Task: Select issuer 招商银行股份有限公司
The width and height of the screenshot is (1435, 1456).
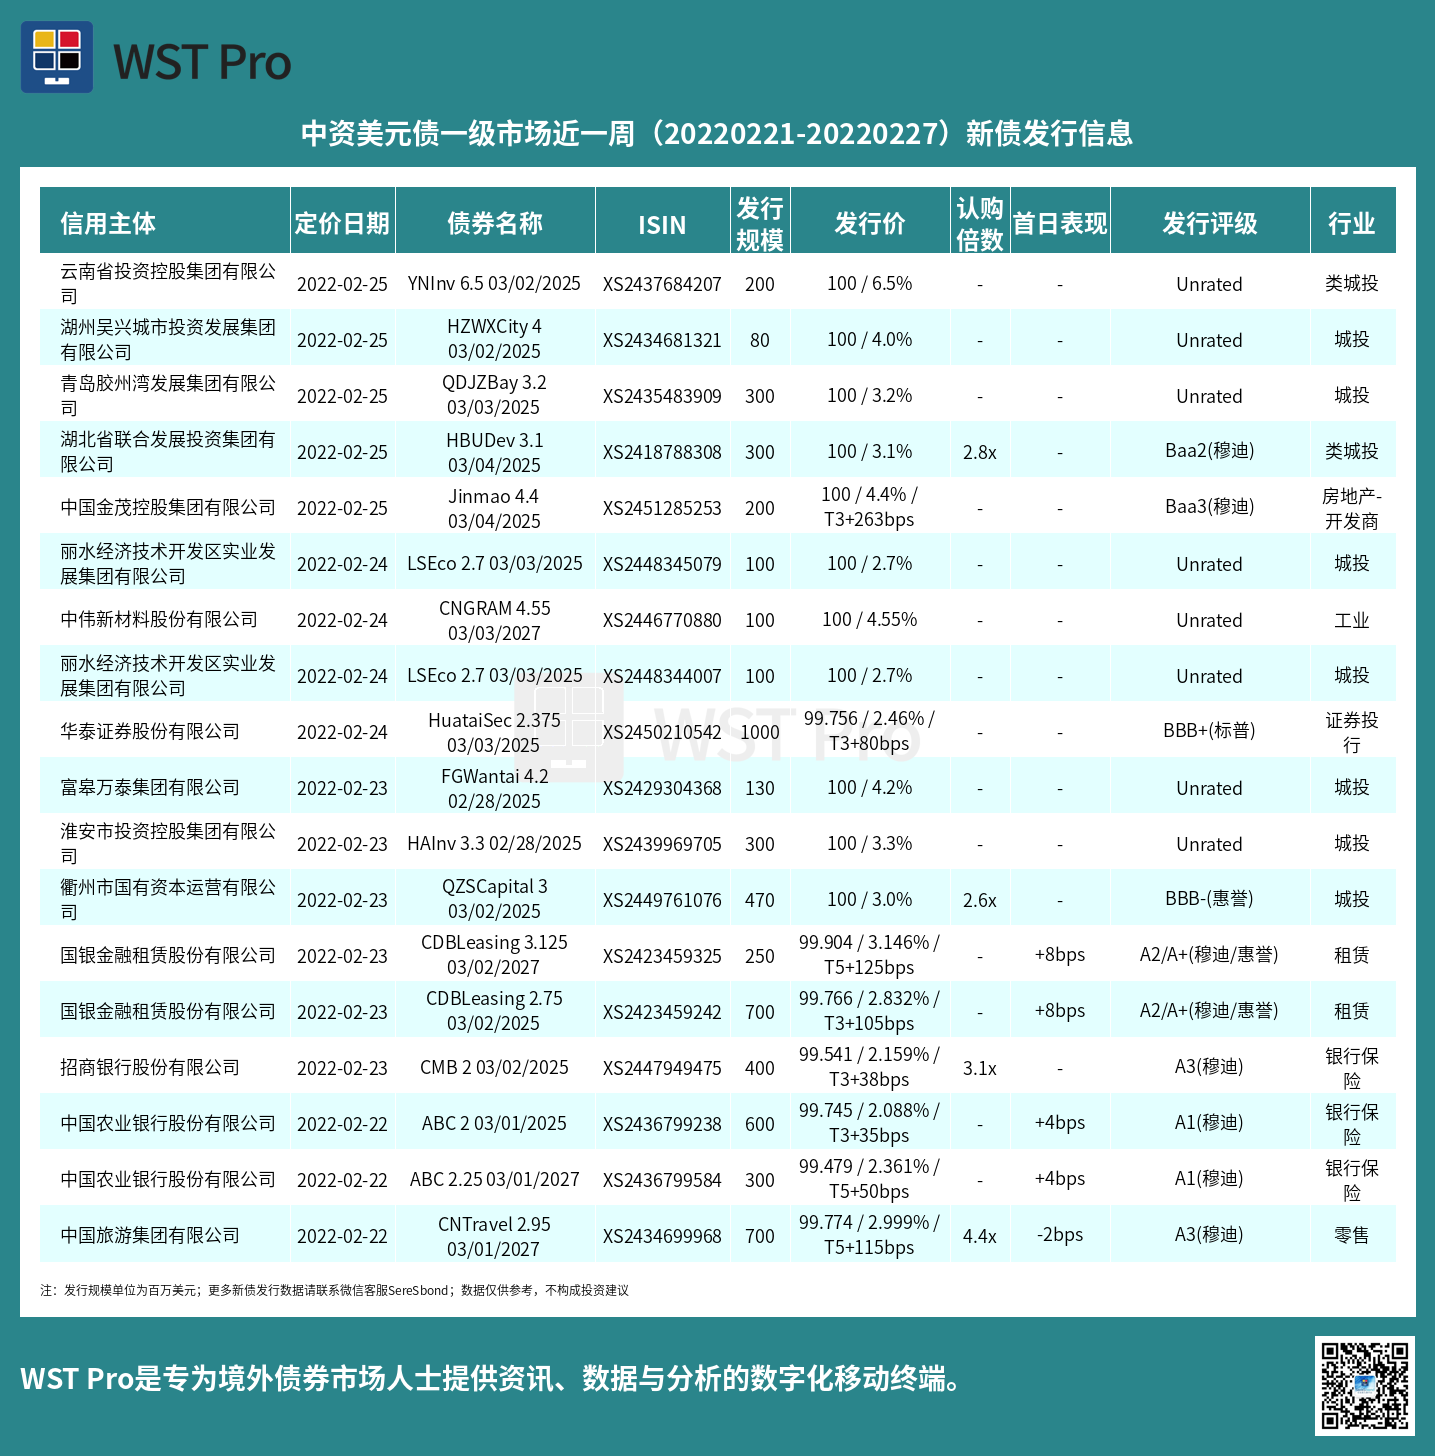Action: (150, 1068)
